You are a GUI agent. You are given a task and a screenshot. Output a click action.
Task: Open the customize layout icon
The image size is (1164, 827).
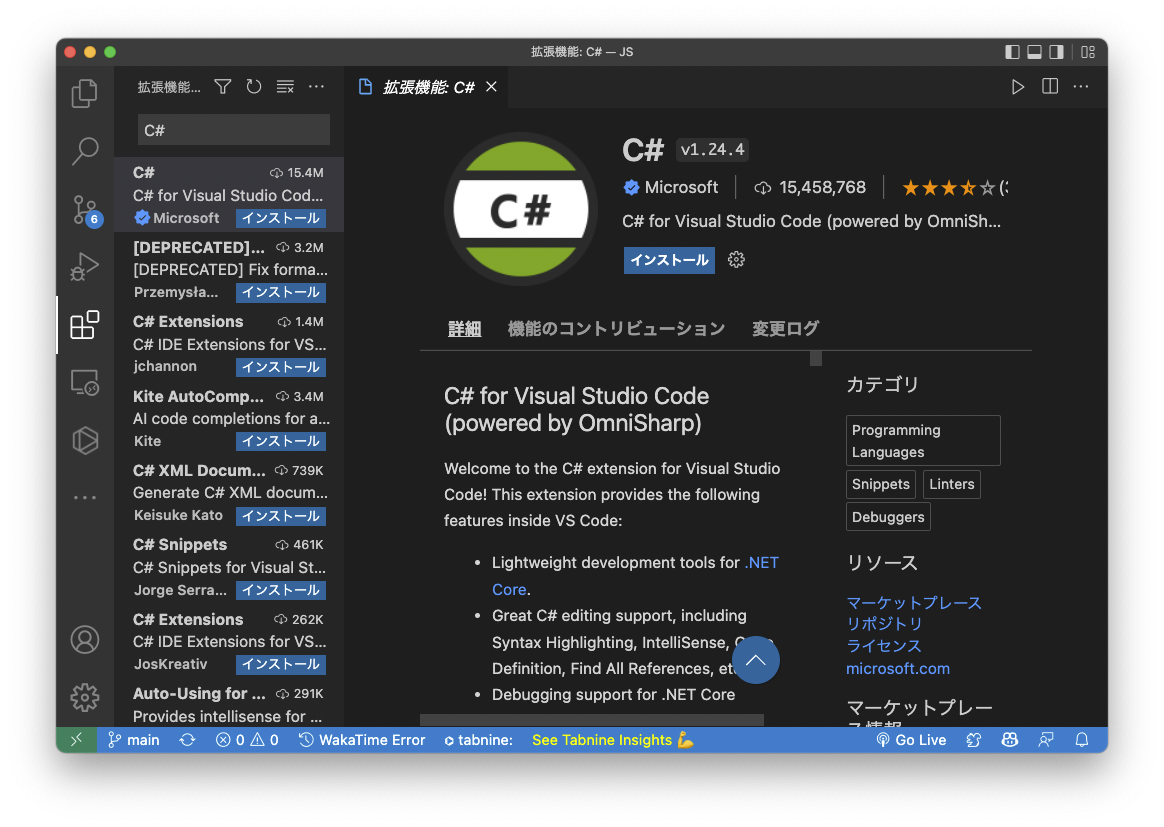(x=1088, y=52)
